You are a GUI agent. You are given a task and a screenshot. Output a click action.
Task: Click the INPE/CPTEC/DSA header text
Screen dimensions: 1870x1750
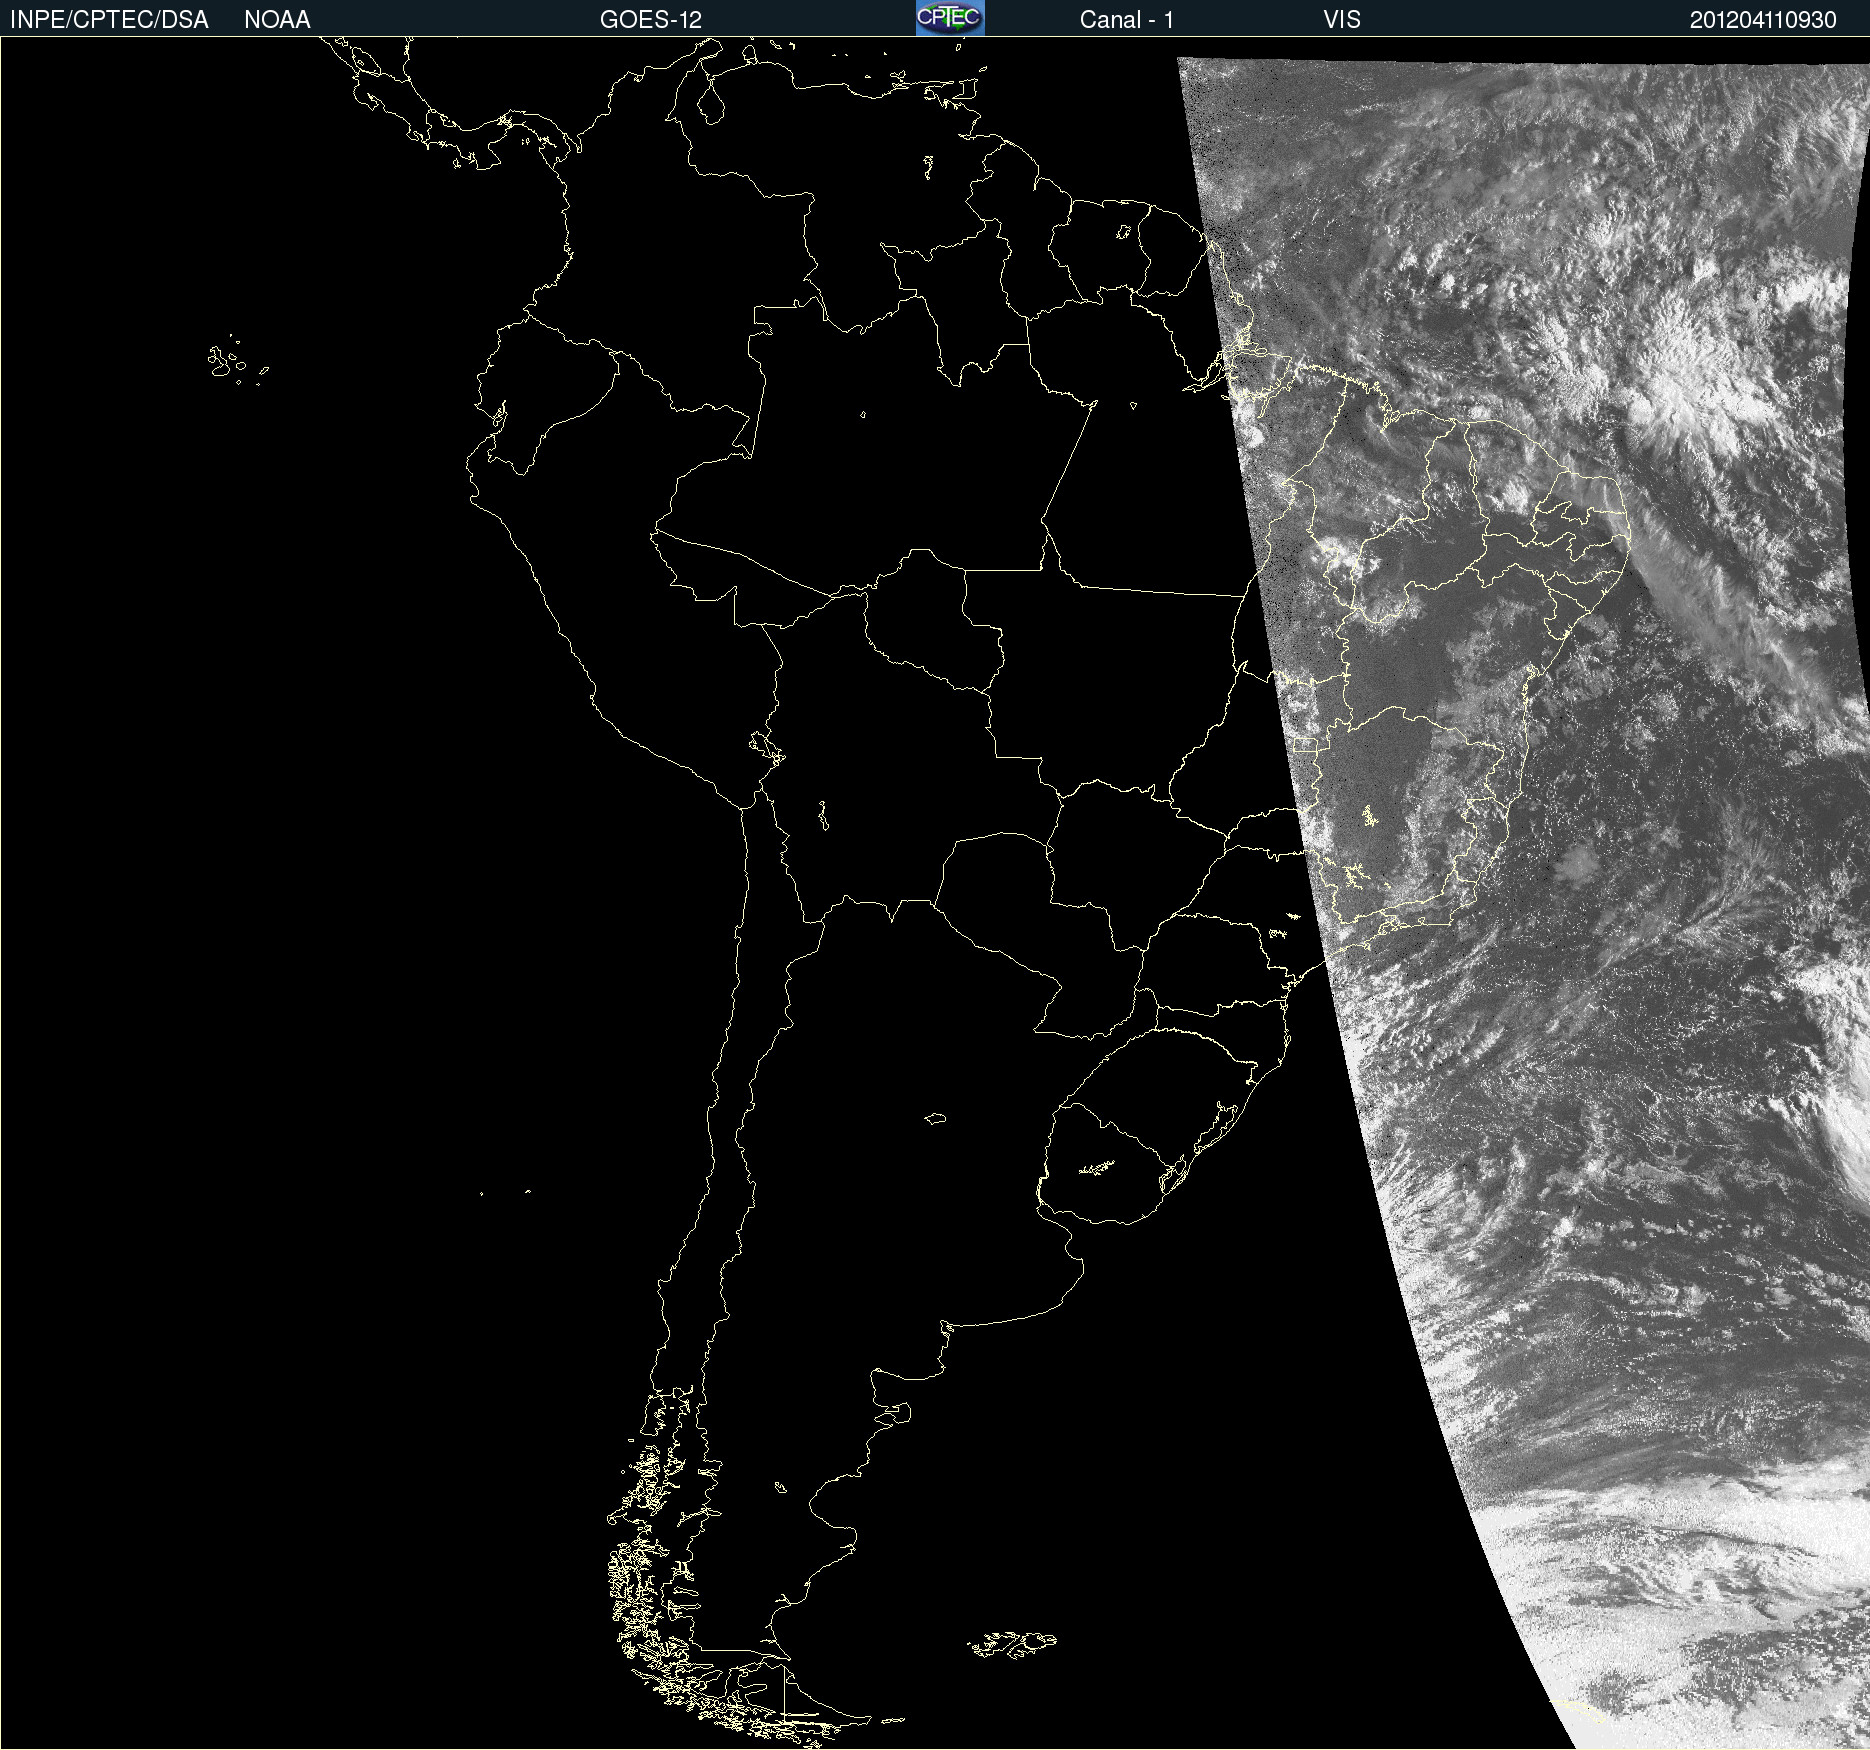pos(109,20)
